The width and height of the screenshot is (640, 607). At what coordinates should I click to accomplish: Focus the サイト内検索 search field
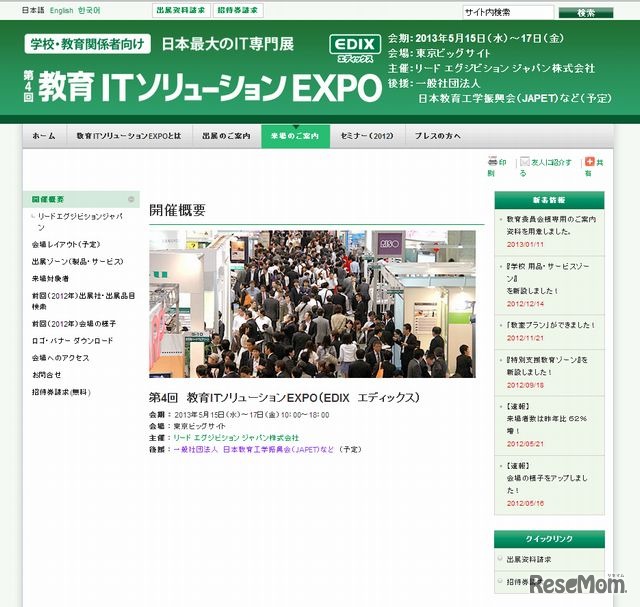[x=508, y=13]
